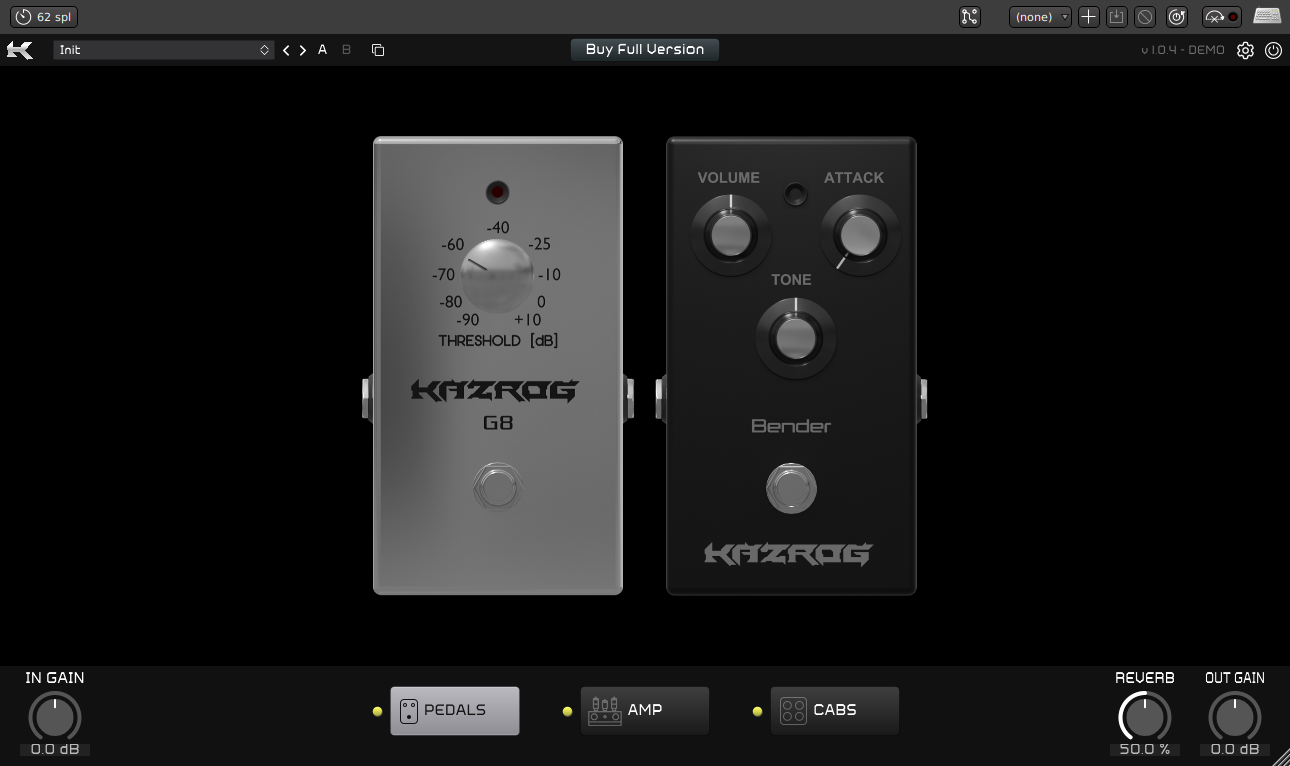1290x766 pixels.
Task: Click the REVERB knob
Action: coord(1144,717)
